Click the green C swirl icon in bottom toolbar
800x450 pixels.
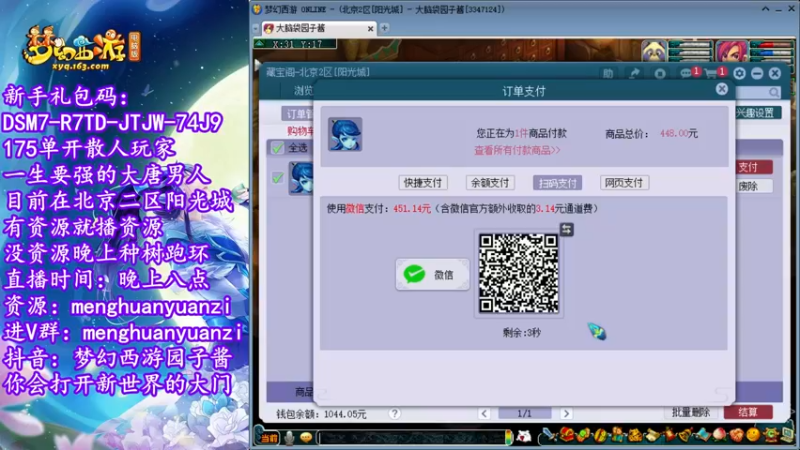click(x=770, y=435)
